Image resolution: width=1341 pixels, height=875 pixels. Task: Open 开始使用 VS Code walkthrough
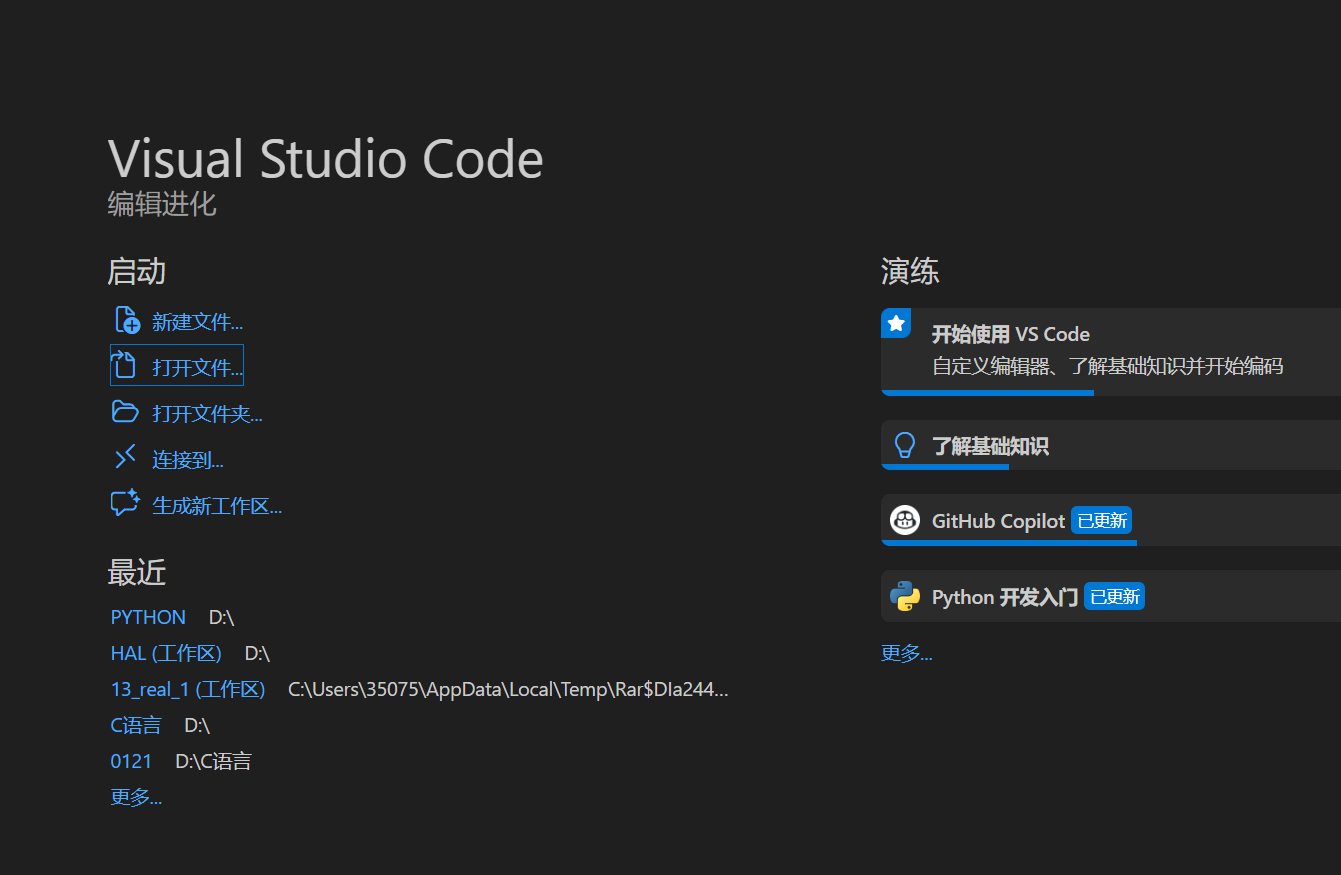tap(1111, 352)
